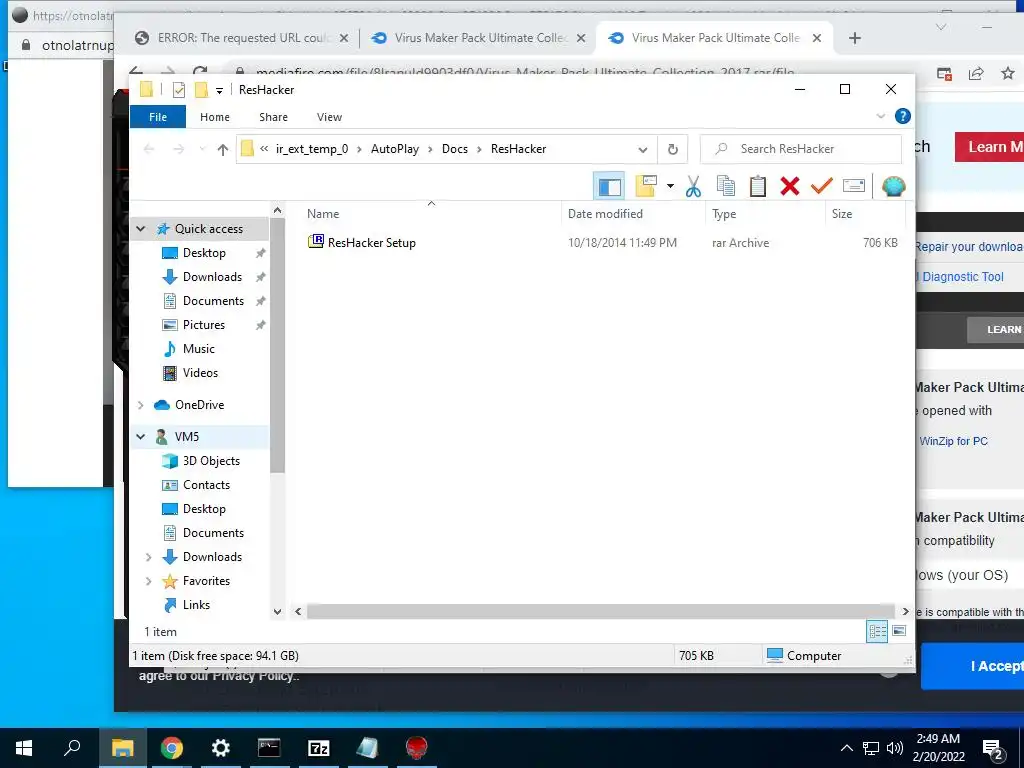Click the Up one level arrow

(223, 150)
